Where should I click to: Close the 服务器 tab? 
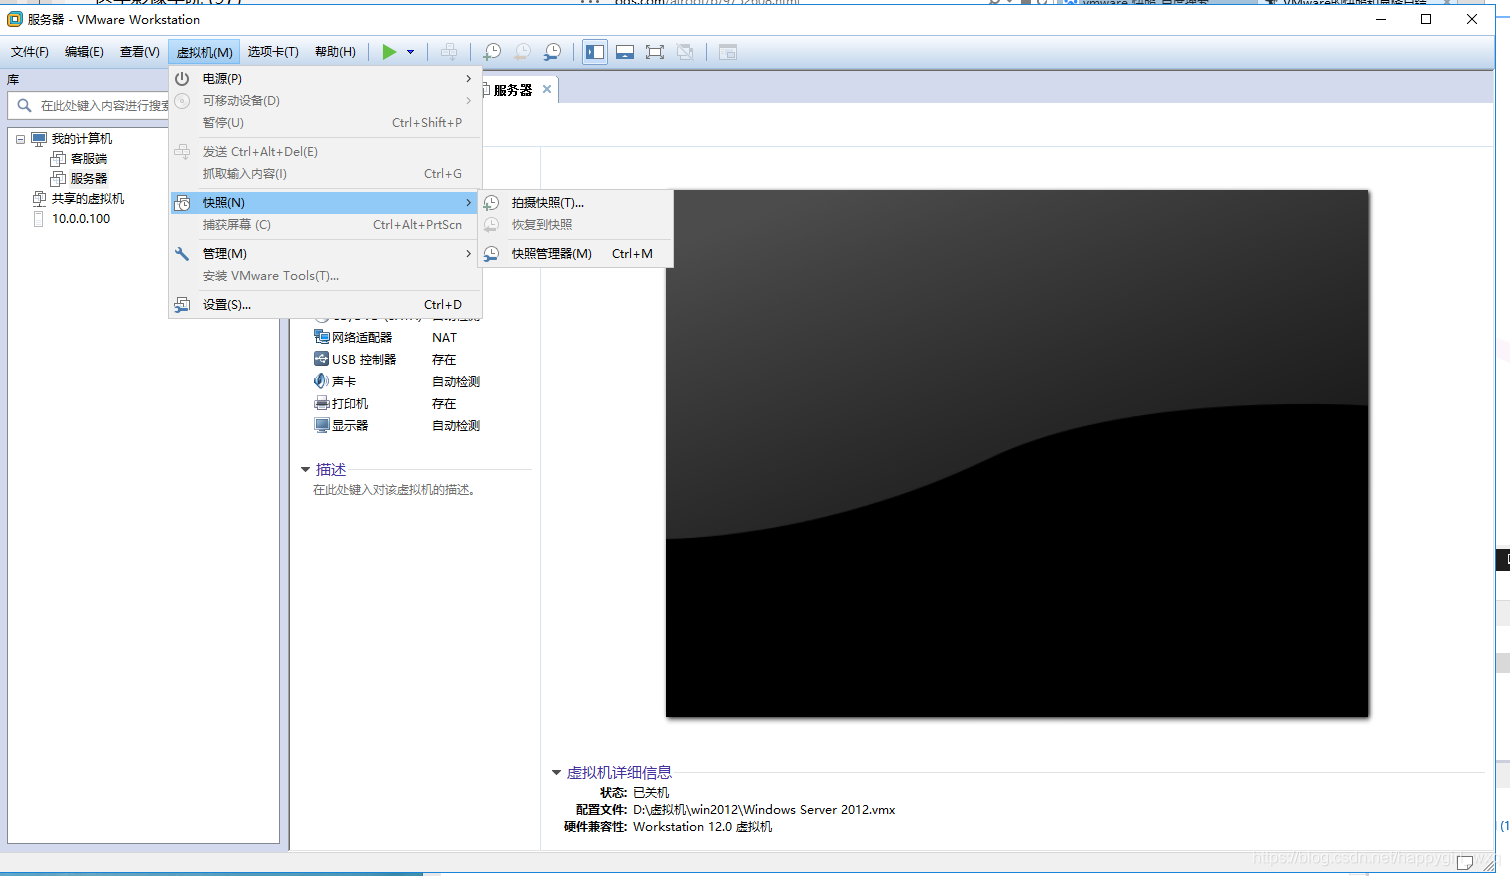coord(547,89)
